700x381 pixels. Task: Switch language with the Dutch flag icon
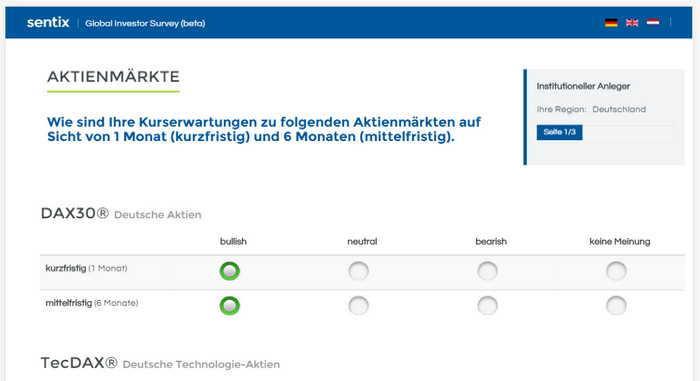[653, 22]
